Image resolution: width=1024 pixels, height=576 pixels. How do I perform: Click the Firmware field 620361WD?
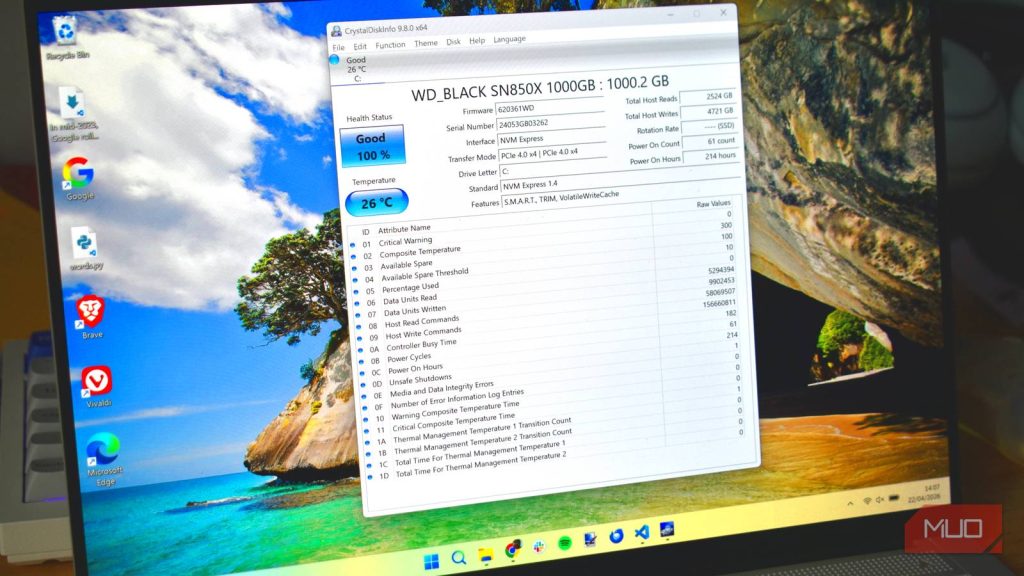click(x=549, y=106)
